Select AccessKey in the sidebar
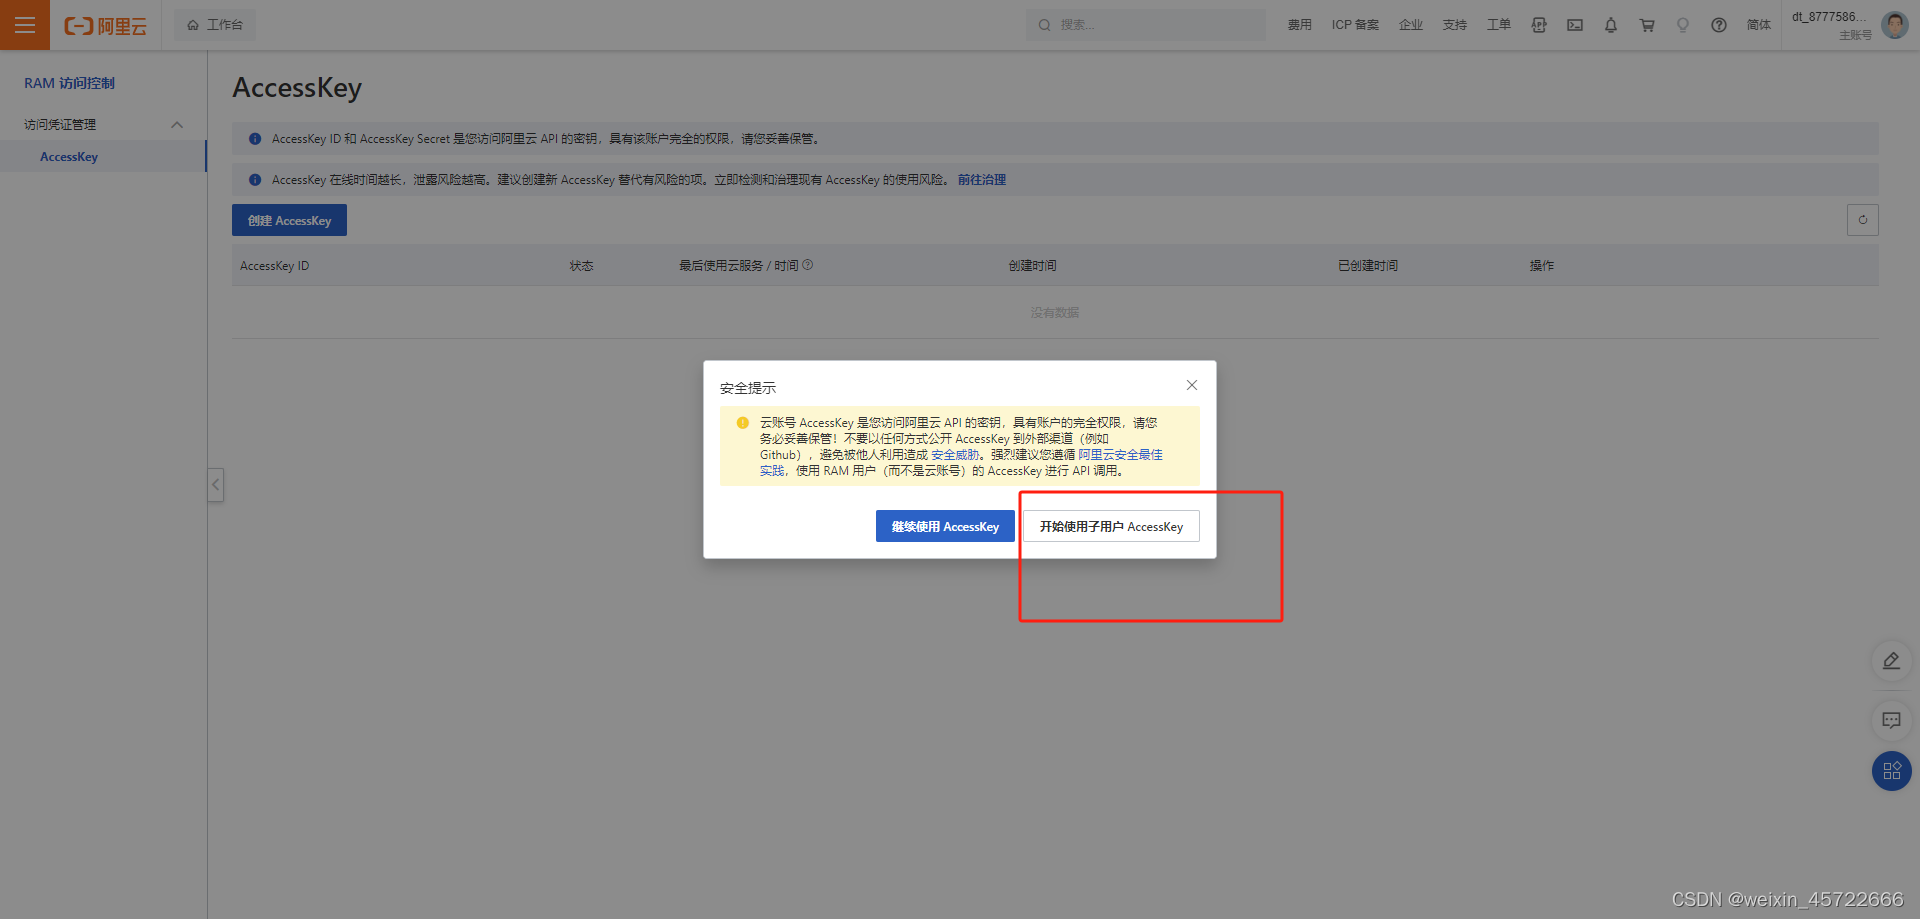1920x919 pixels. click(x=69, y=157)
